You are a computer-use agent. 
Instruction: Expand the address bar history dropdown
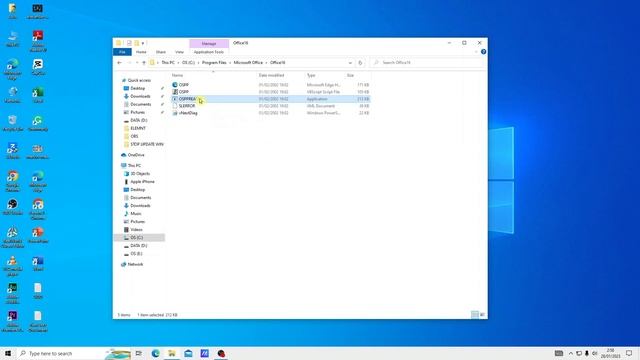(350, 63)
